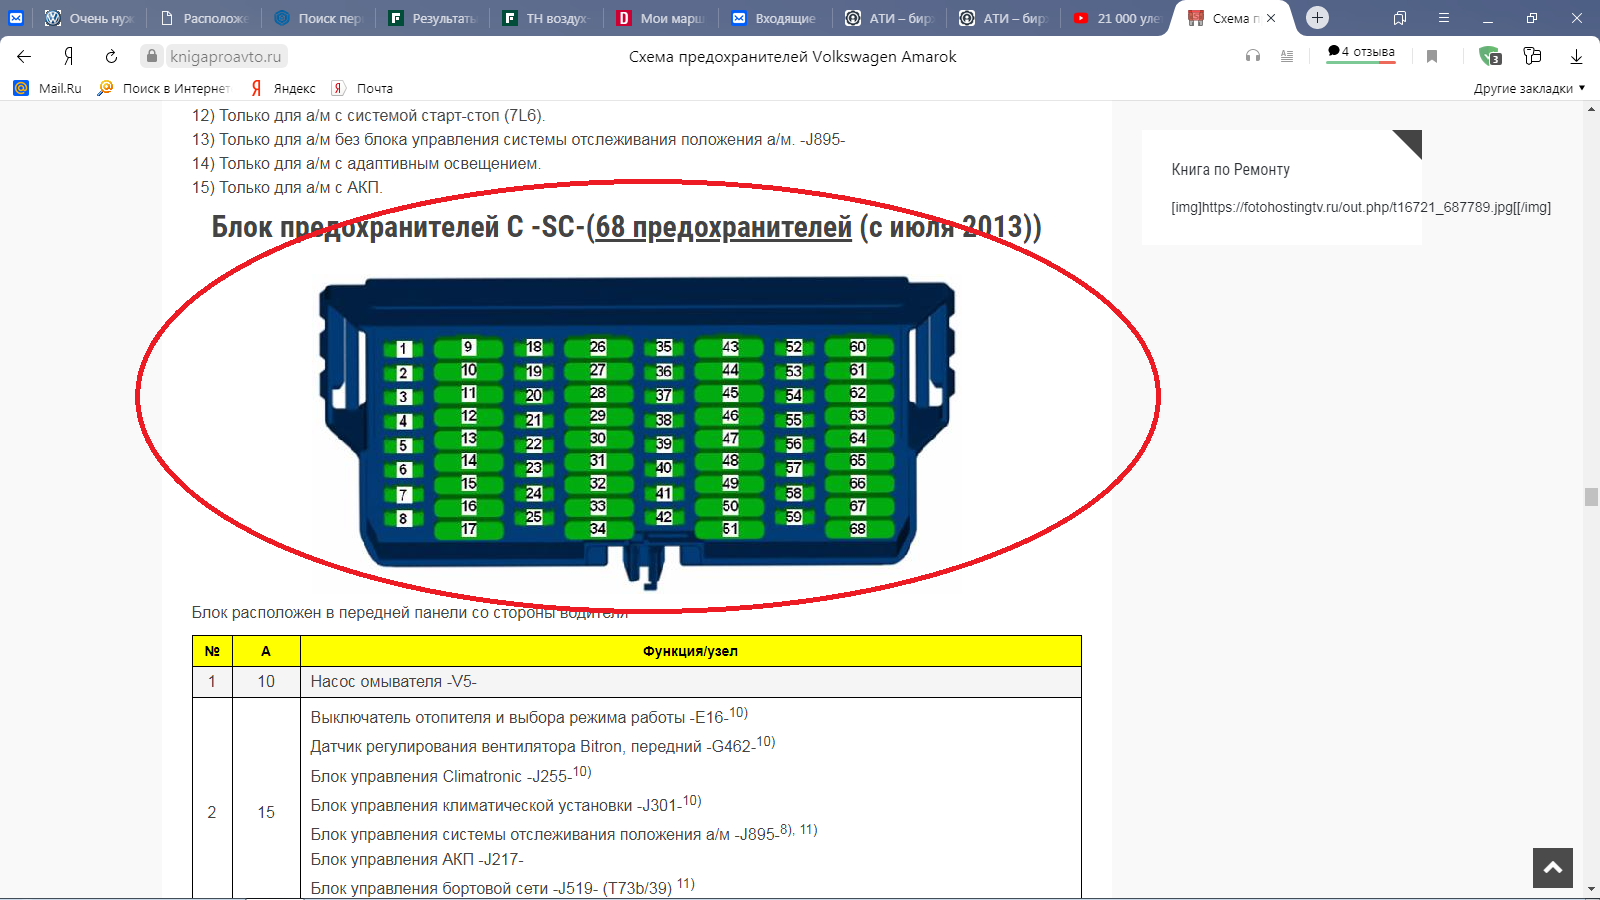Open reader mode icon
The width and height of the screenshot is (1600, 900).
(x=1287, y=57)
